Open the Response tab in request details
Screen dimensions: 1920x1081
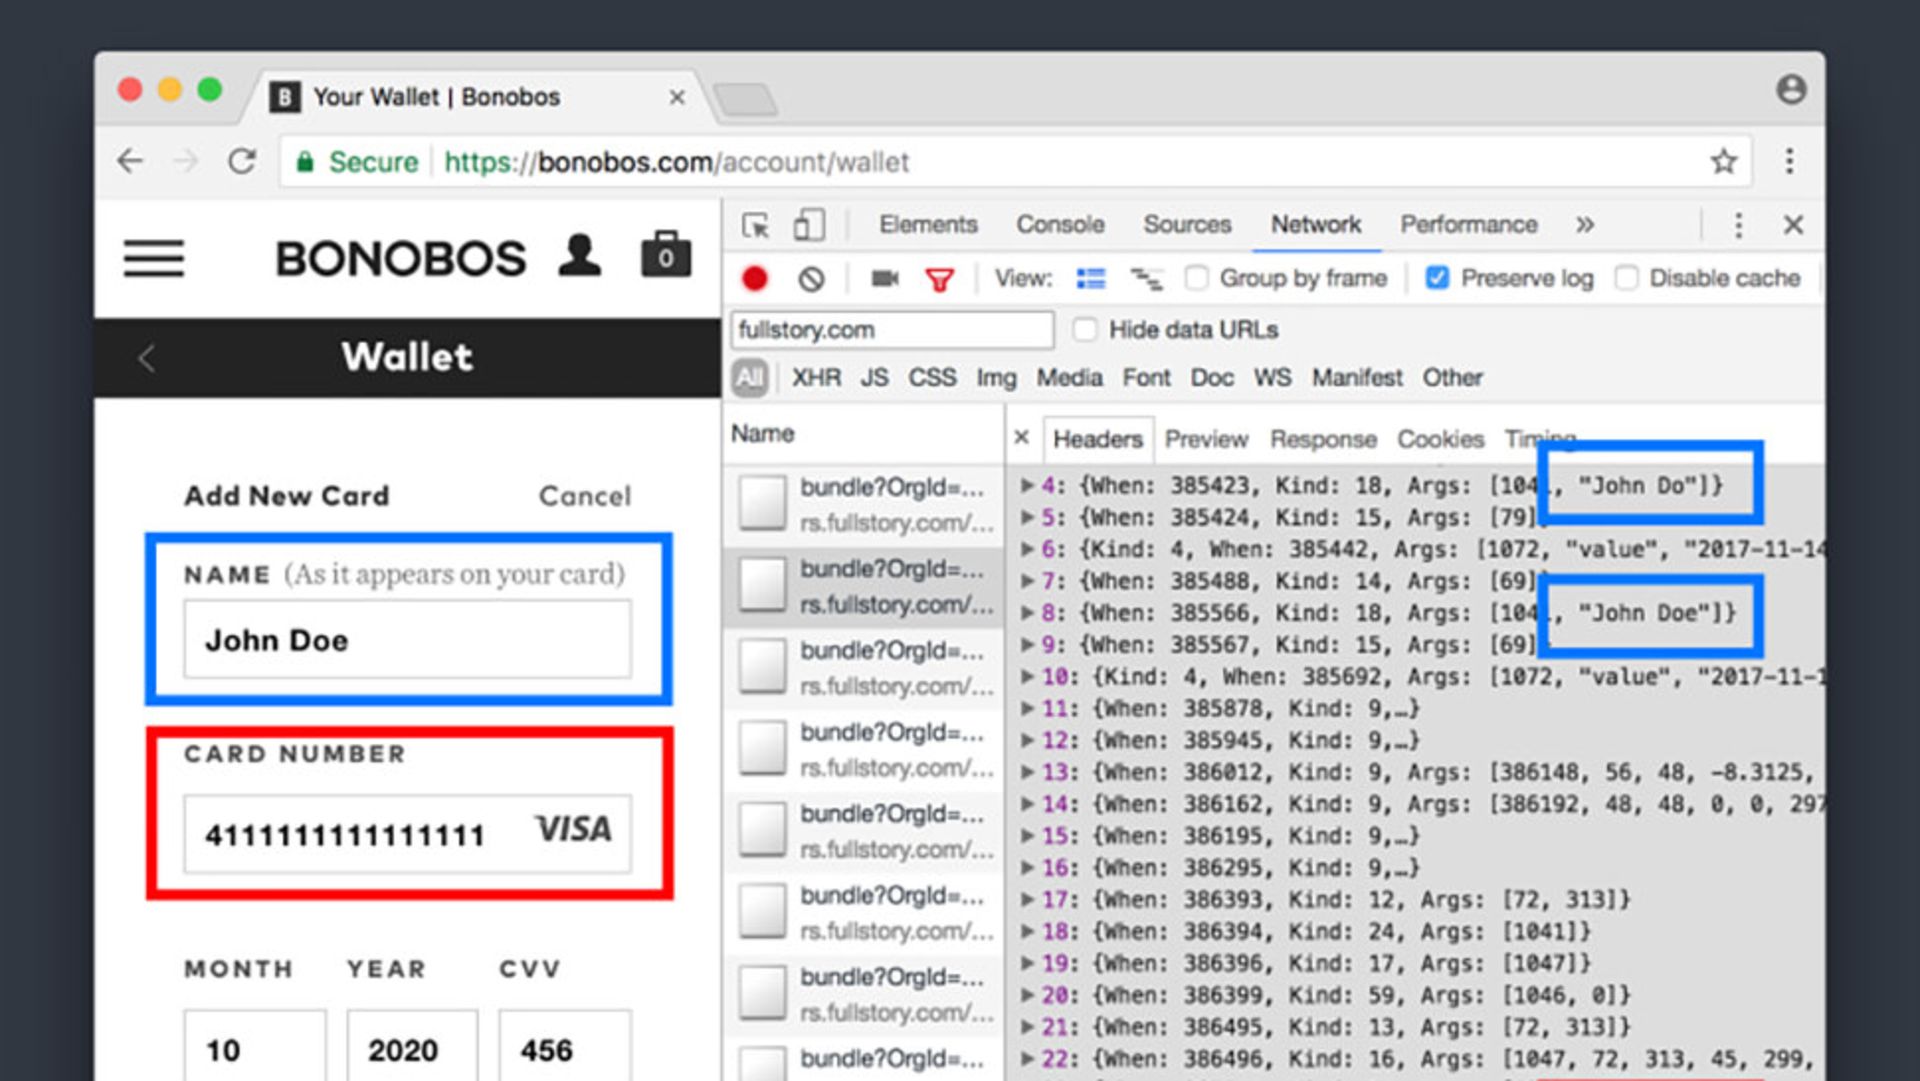[x=1322, y=439]
